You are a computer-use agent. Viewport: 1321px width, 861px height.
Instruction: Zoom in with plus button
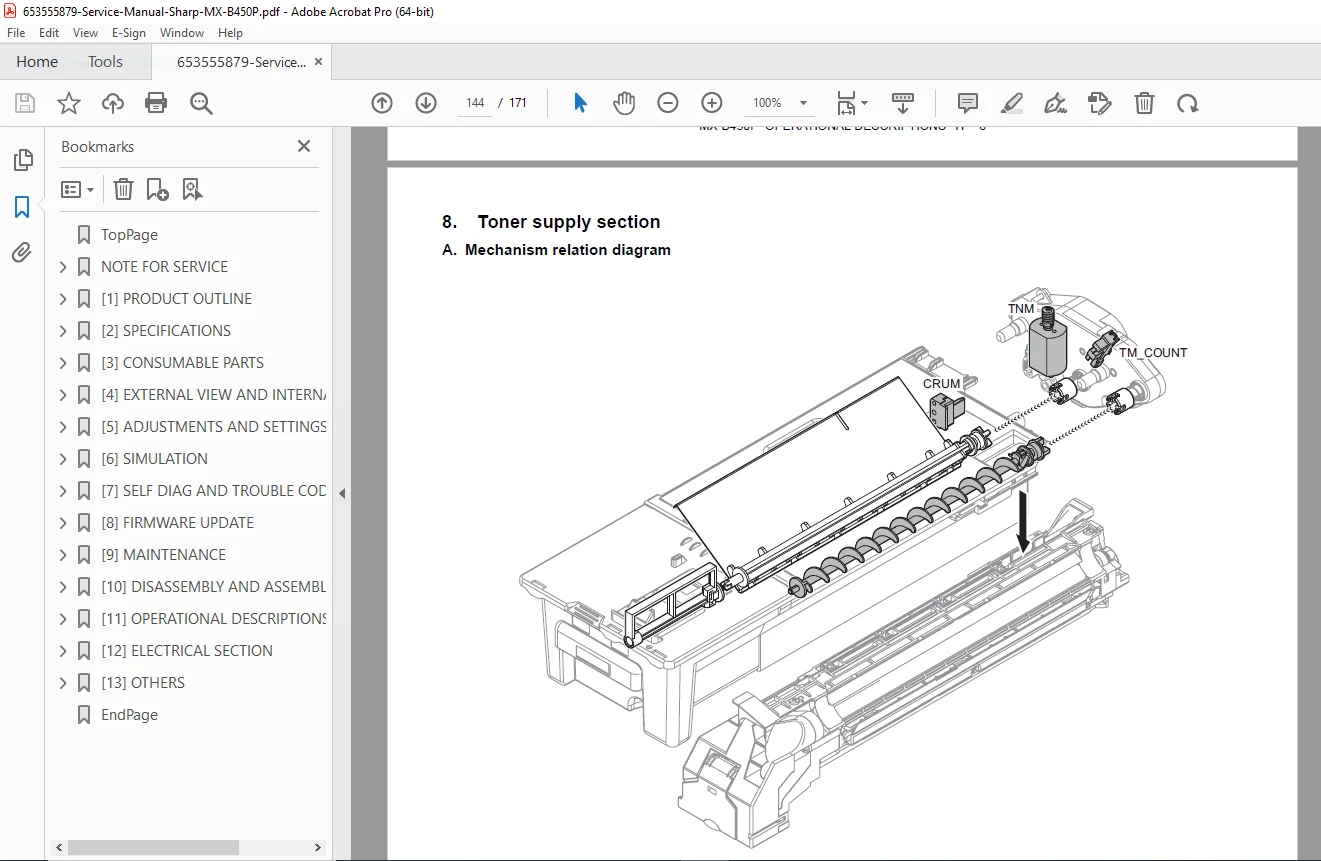click(x=712, y=103)
